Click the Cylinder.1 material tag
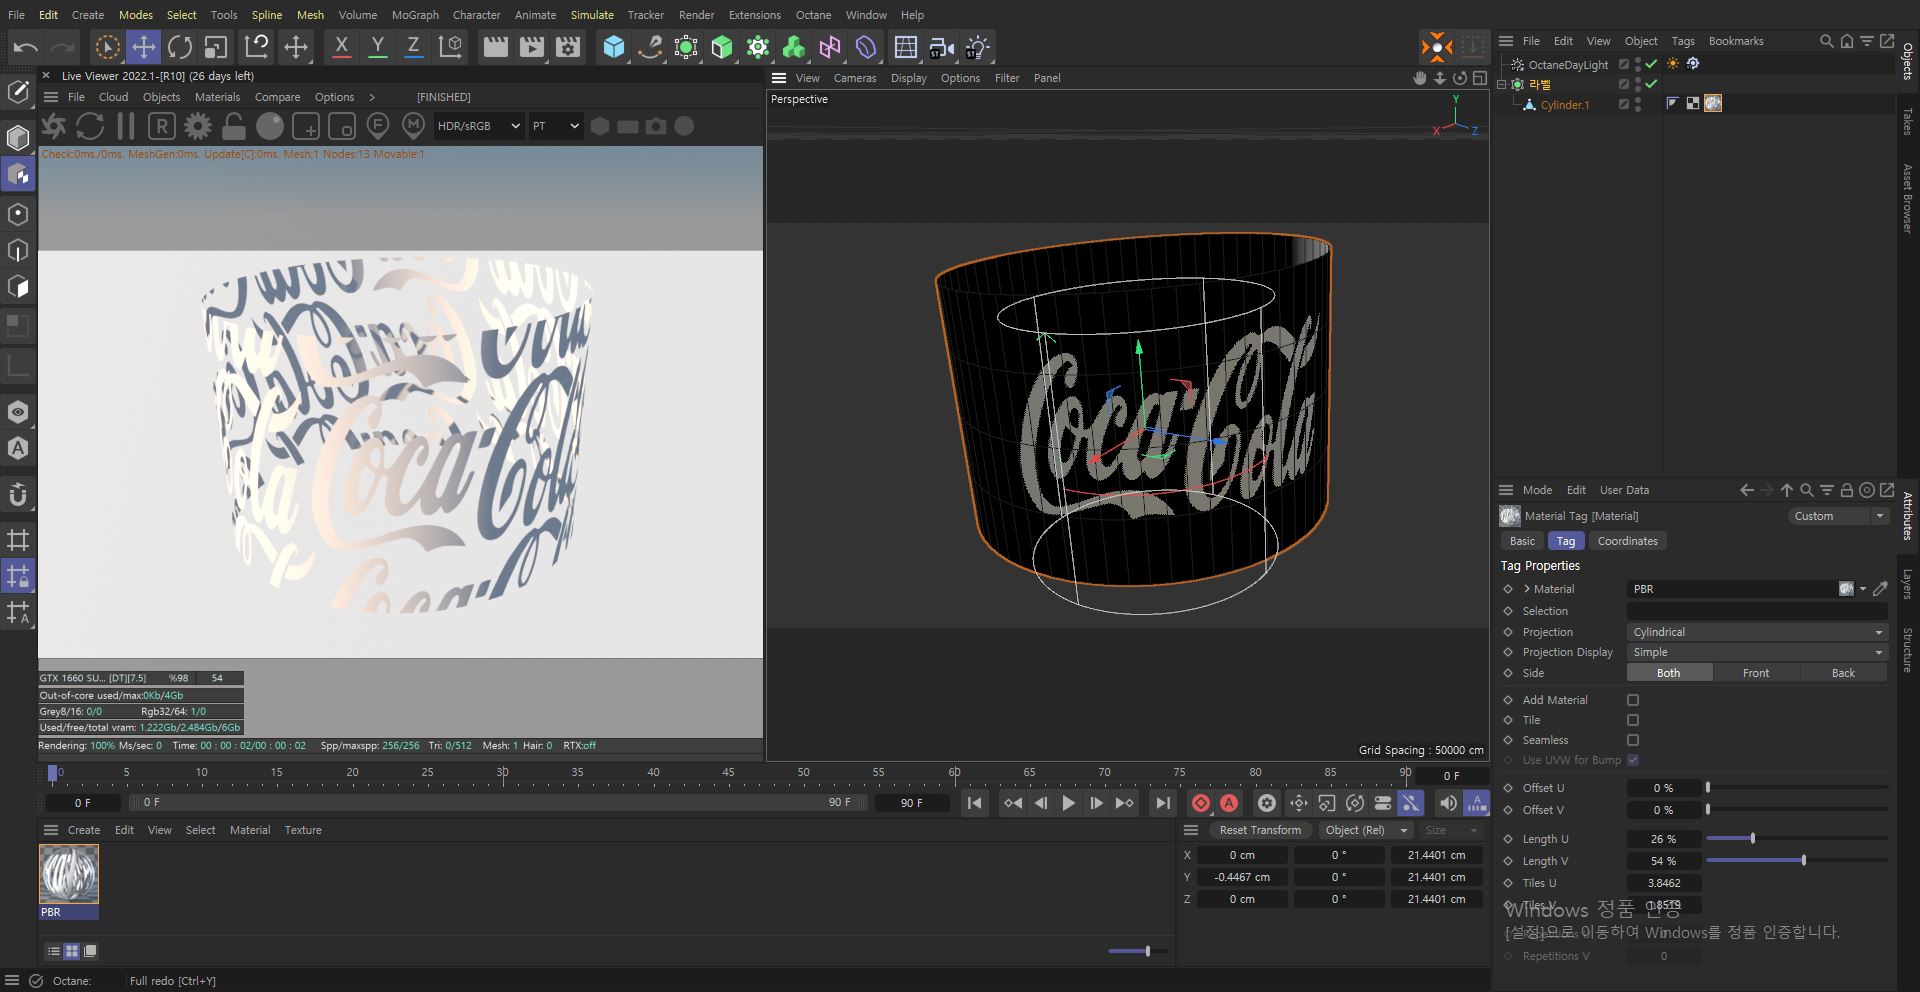 (x=1713, y=104)
